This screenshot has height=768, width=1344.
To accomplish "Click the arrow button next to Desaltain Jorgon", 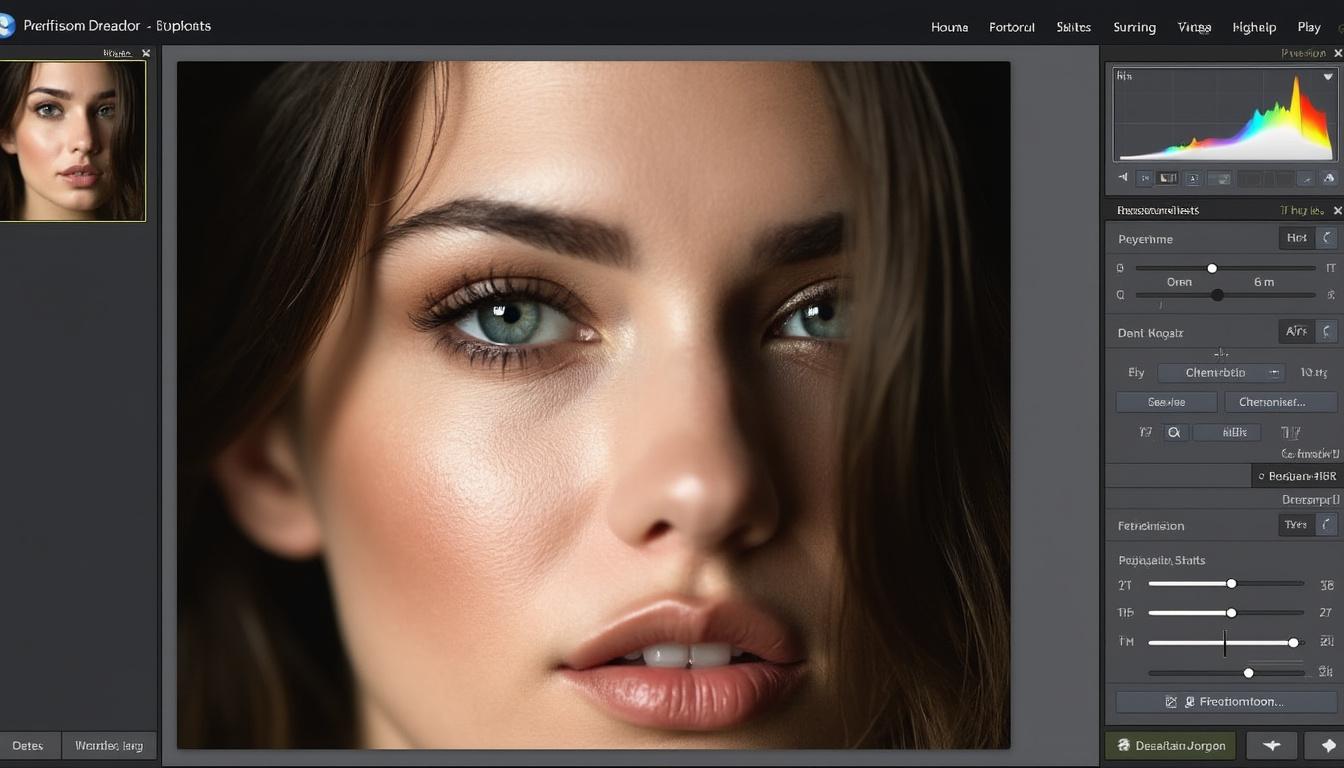I will click(1272, 745).
